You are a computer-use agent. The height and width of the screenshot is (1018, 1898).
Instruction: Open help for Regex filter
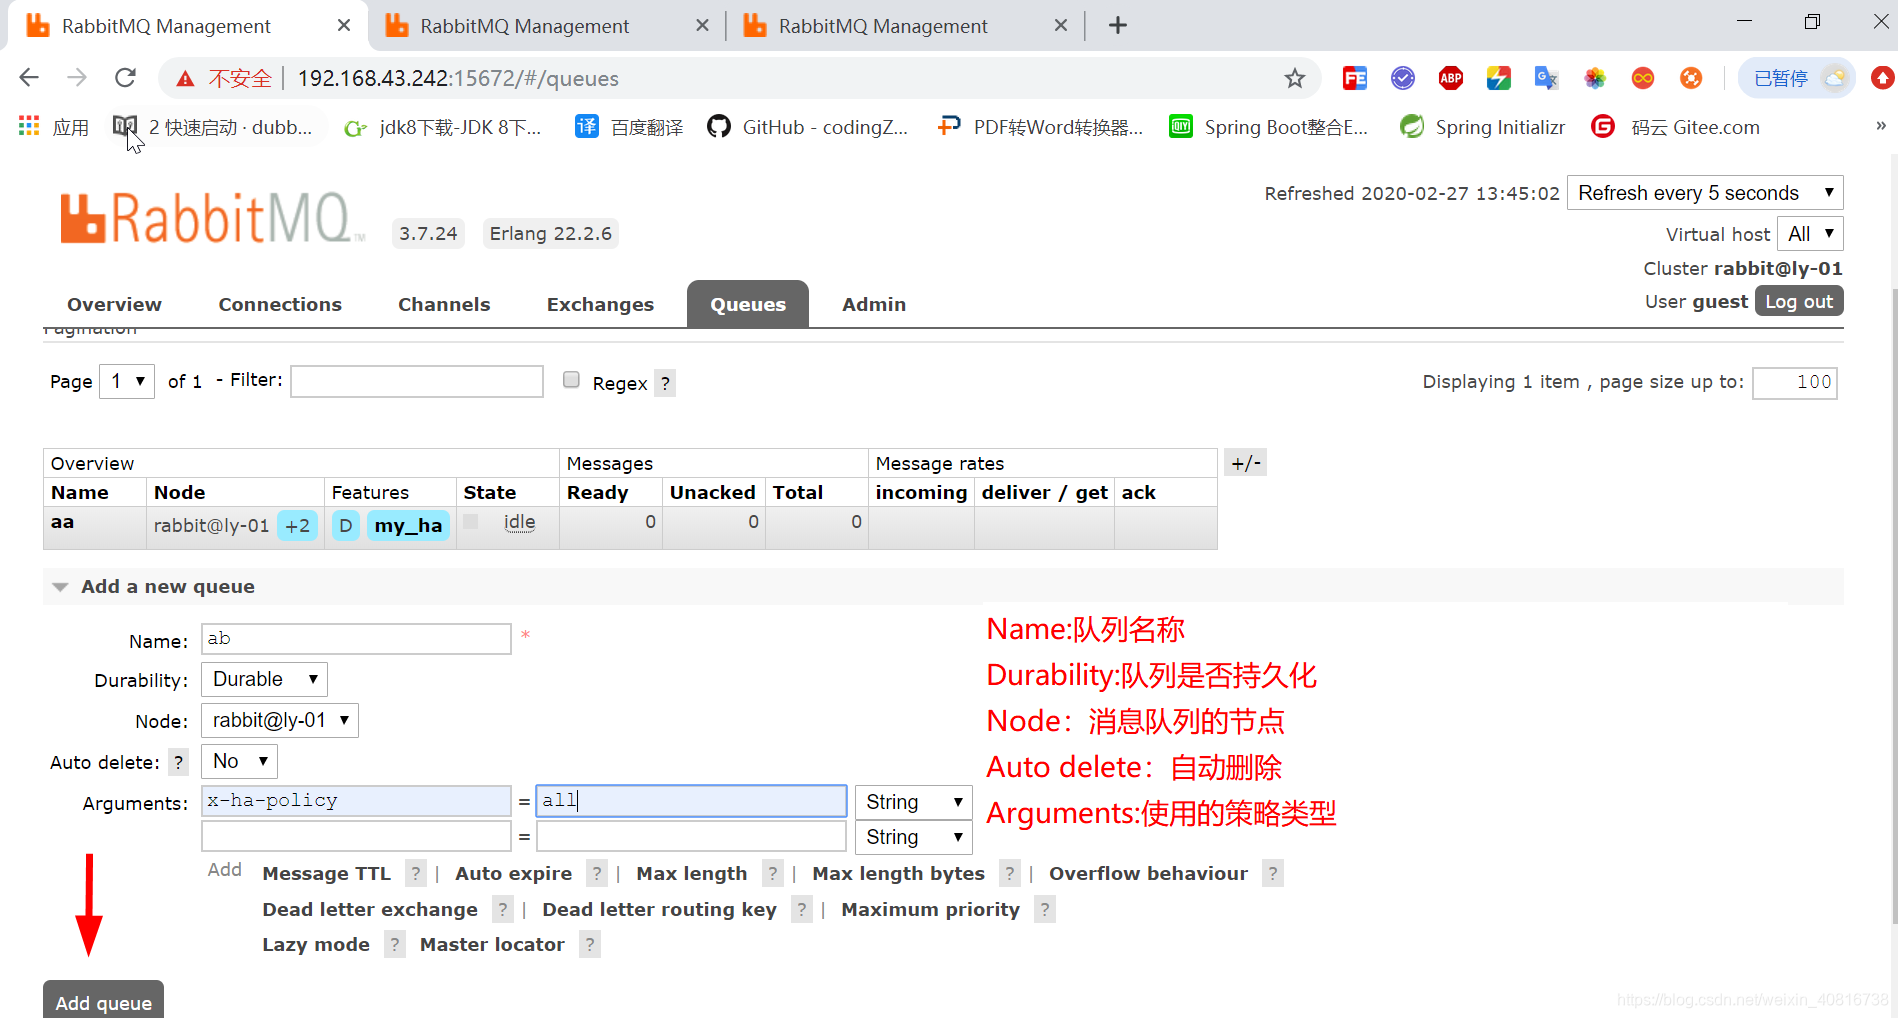(x=665, y=383)
